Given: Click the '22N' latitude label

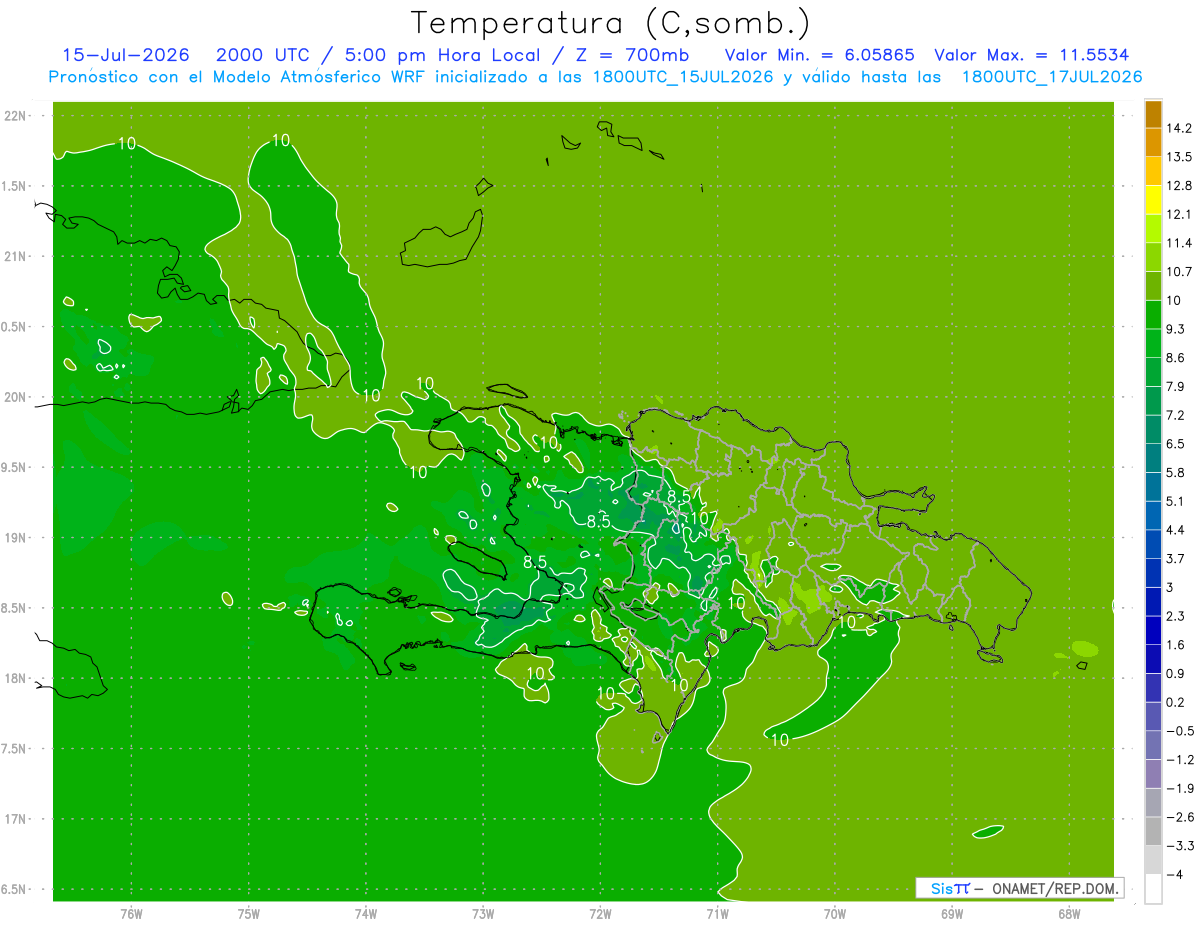Looking at the screenshot, I should pyautogui.click(x=15, y=116).
